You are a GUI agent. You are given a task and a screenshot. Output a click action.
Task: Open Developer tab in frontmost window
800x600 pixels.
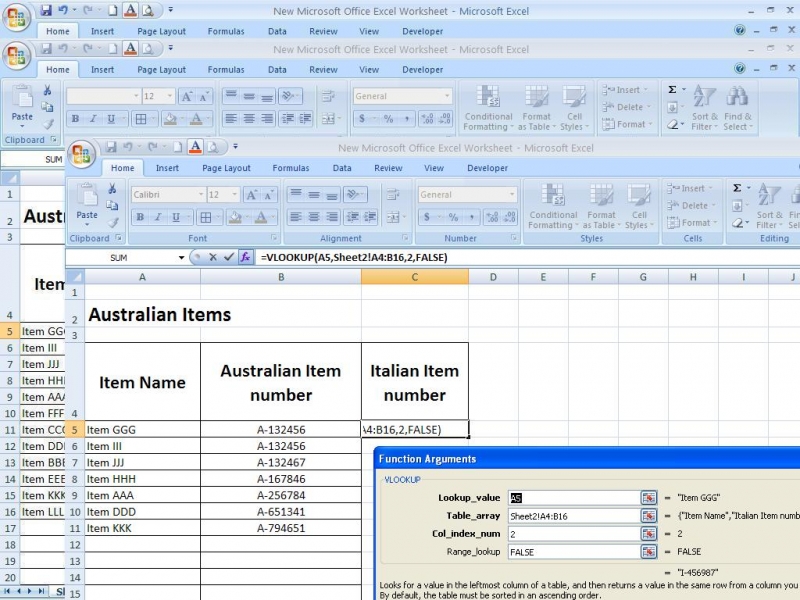click(487, 168)
